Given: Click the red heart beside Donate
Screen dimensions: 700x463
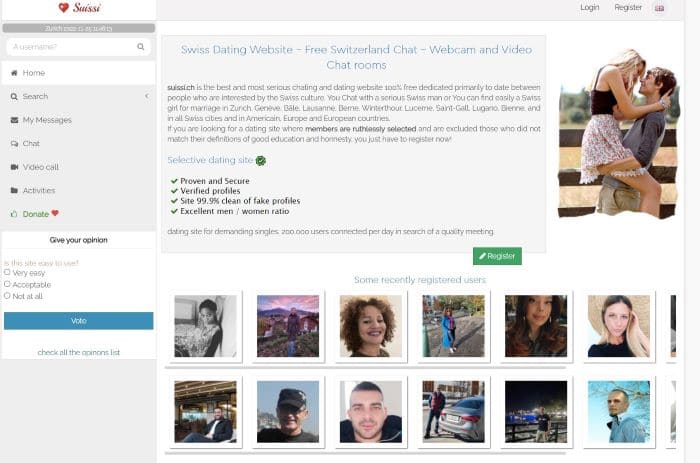Looking at the screenshot, I should (55, 213).
